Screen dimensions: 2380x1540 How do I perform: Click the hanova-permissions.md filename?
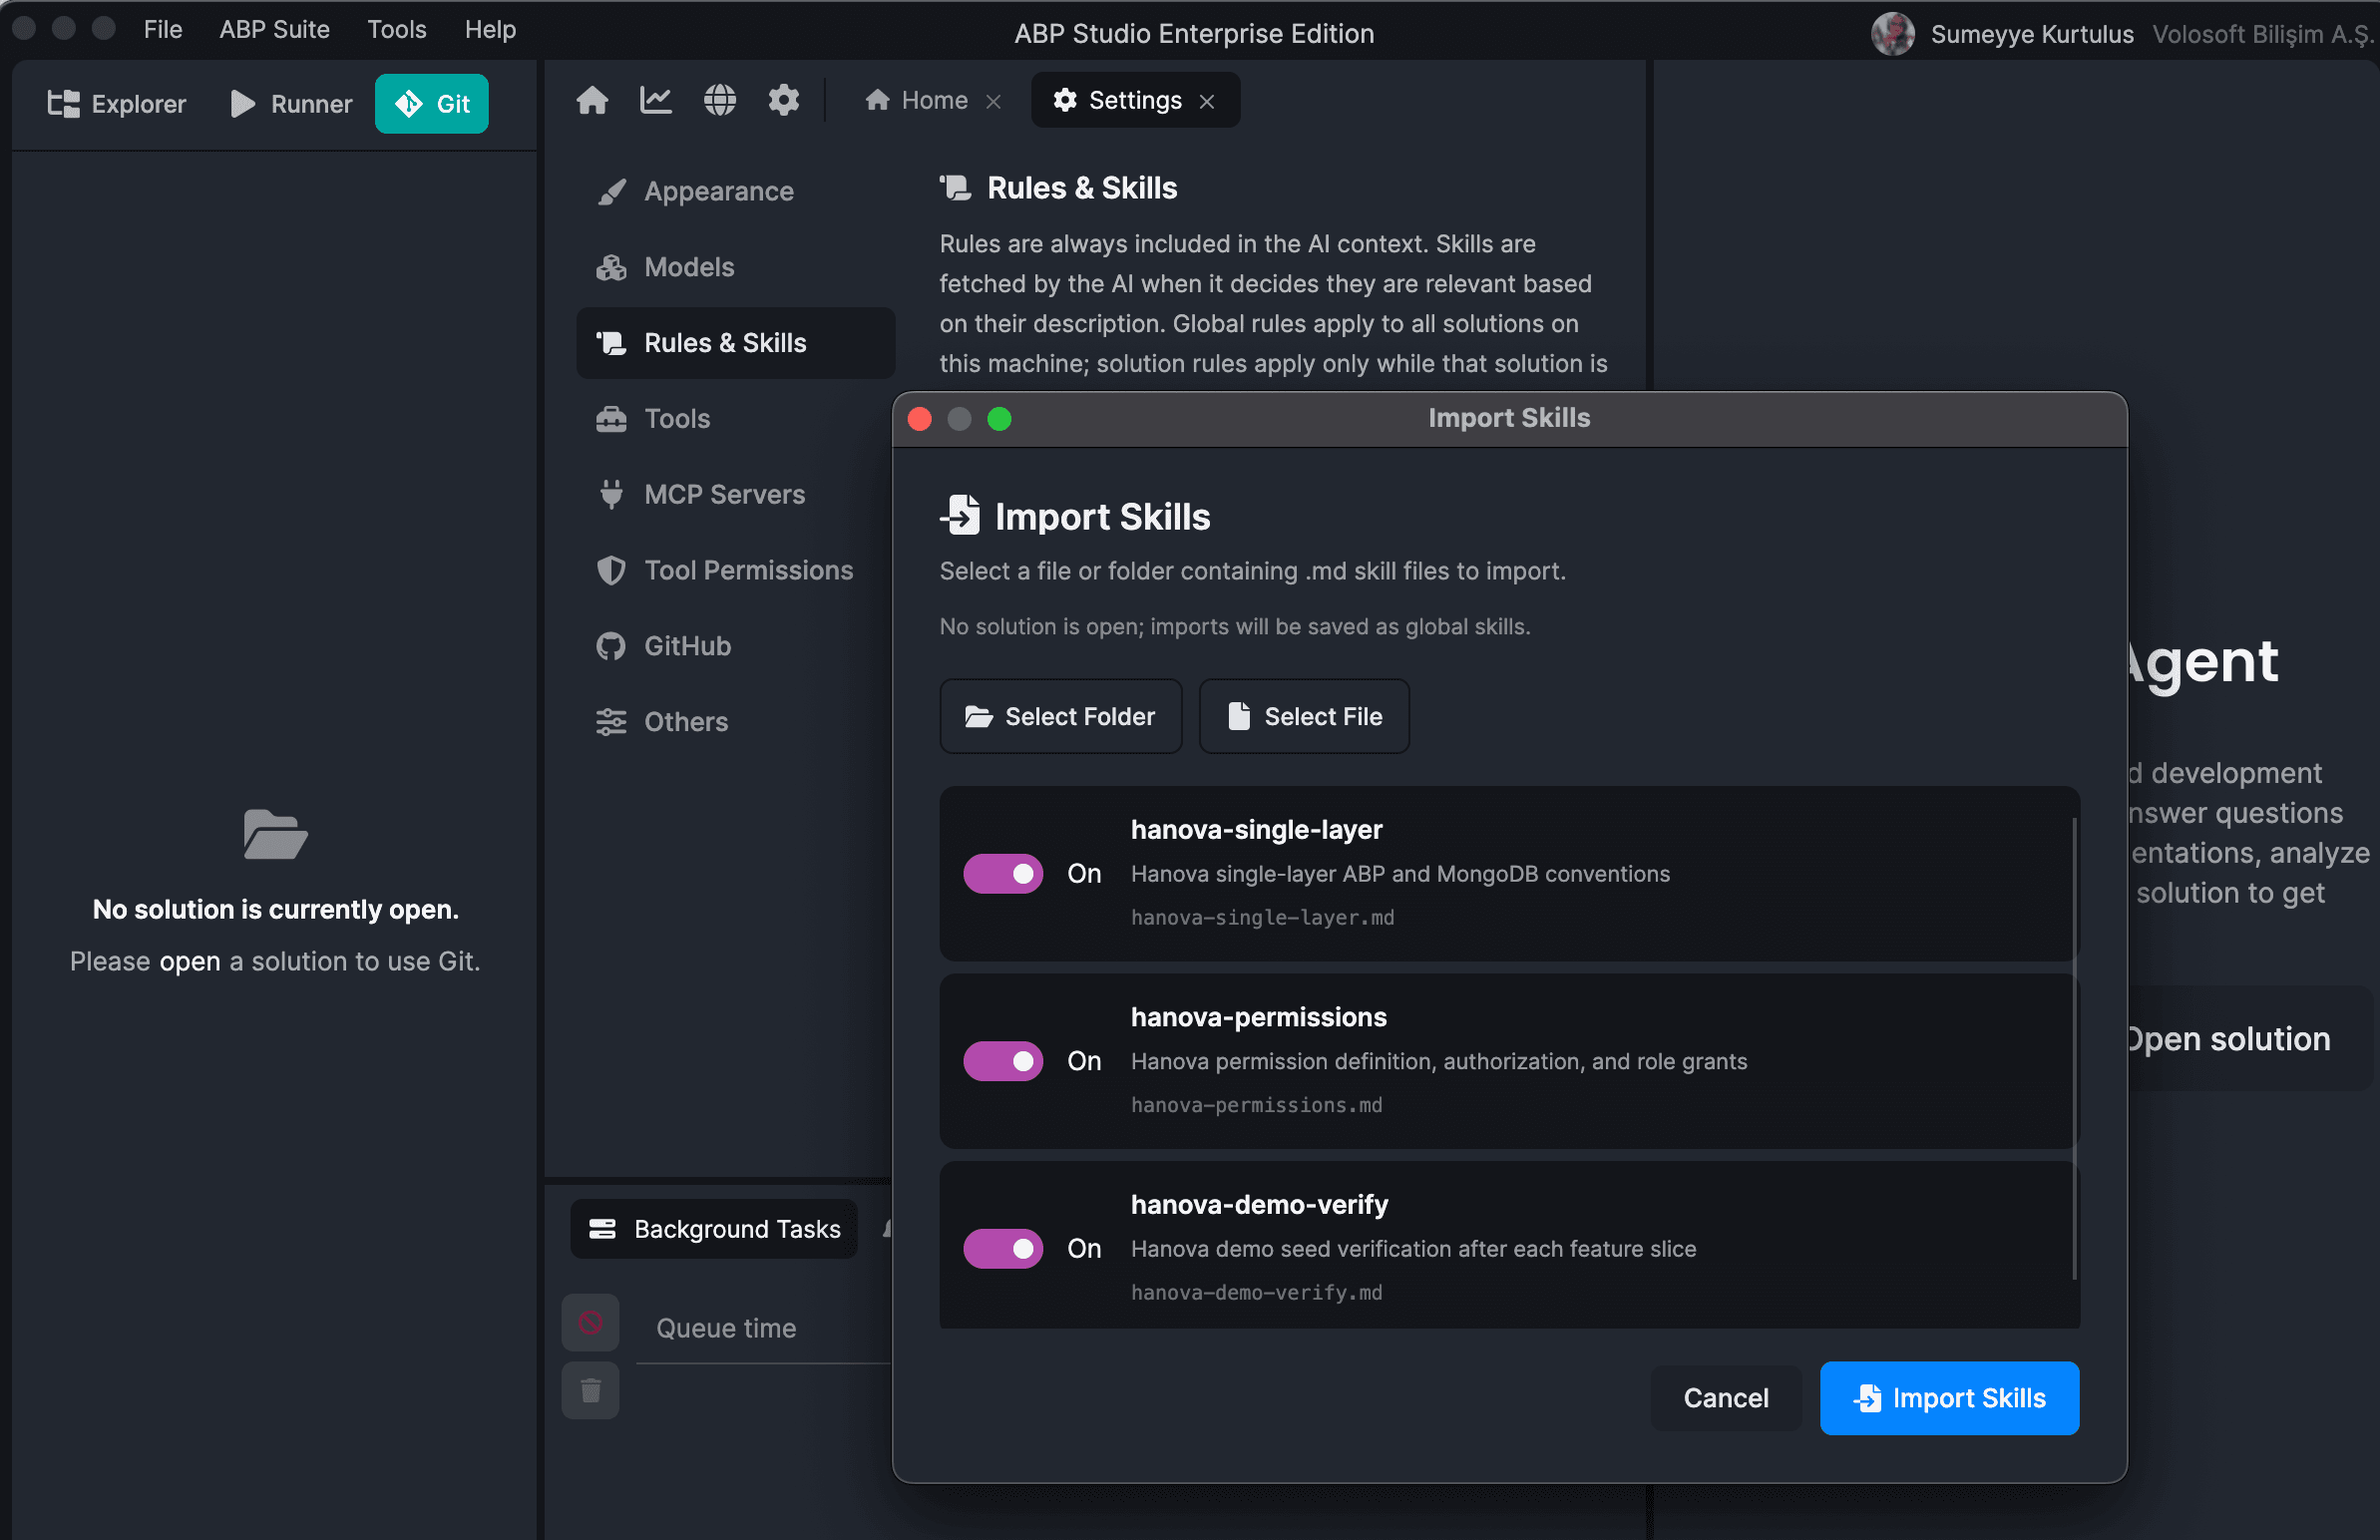pos(1256,1105)
